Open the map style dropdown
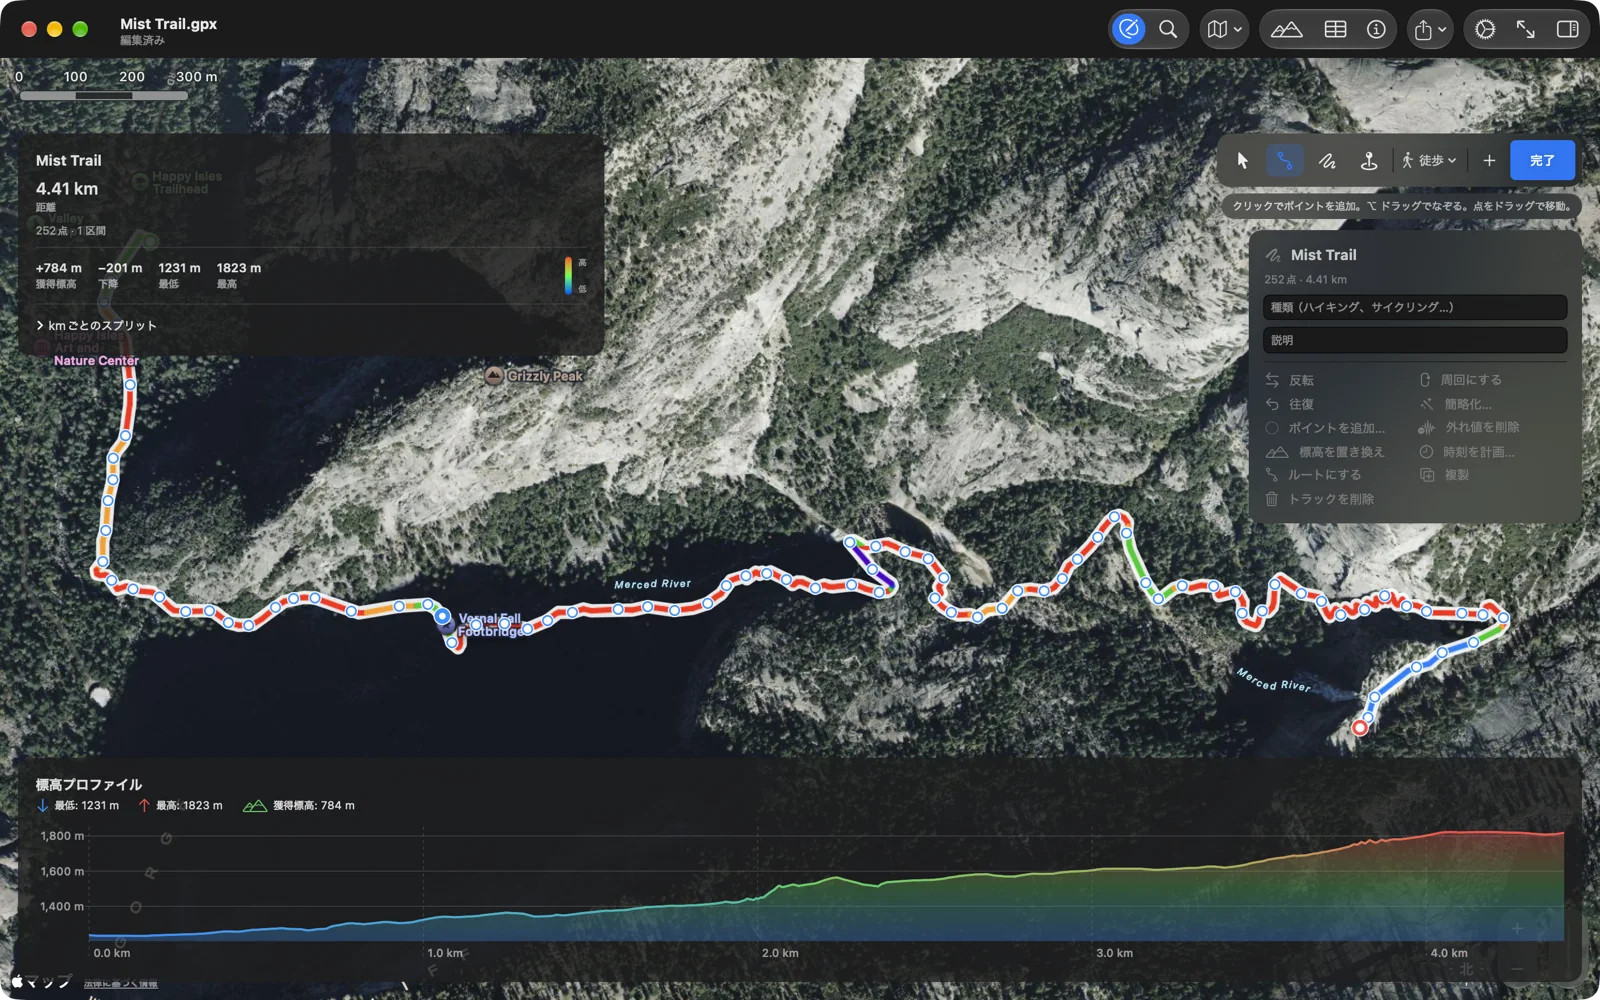The image size is (1600, 1000). click(1224, 29)
